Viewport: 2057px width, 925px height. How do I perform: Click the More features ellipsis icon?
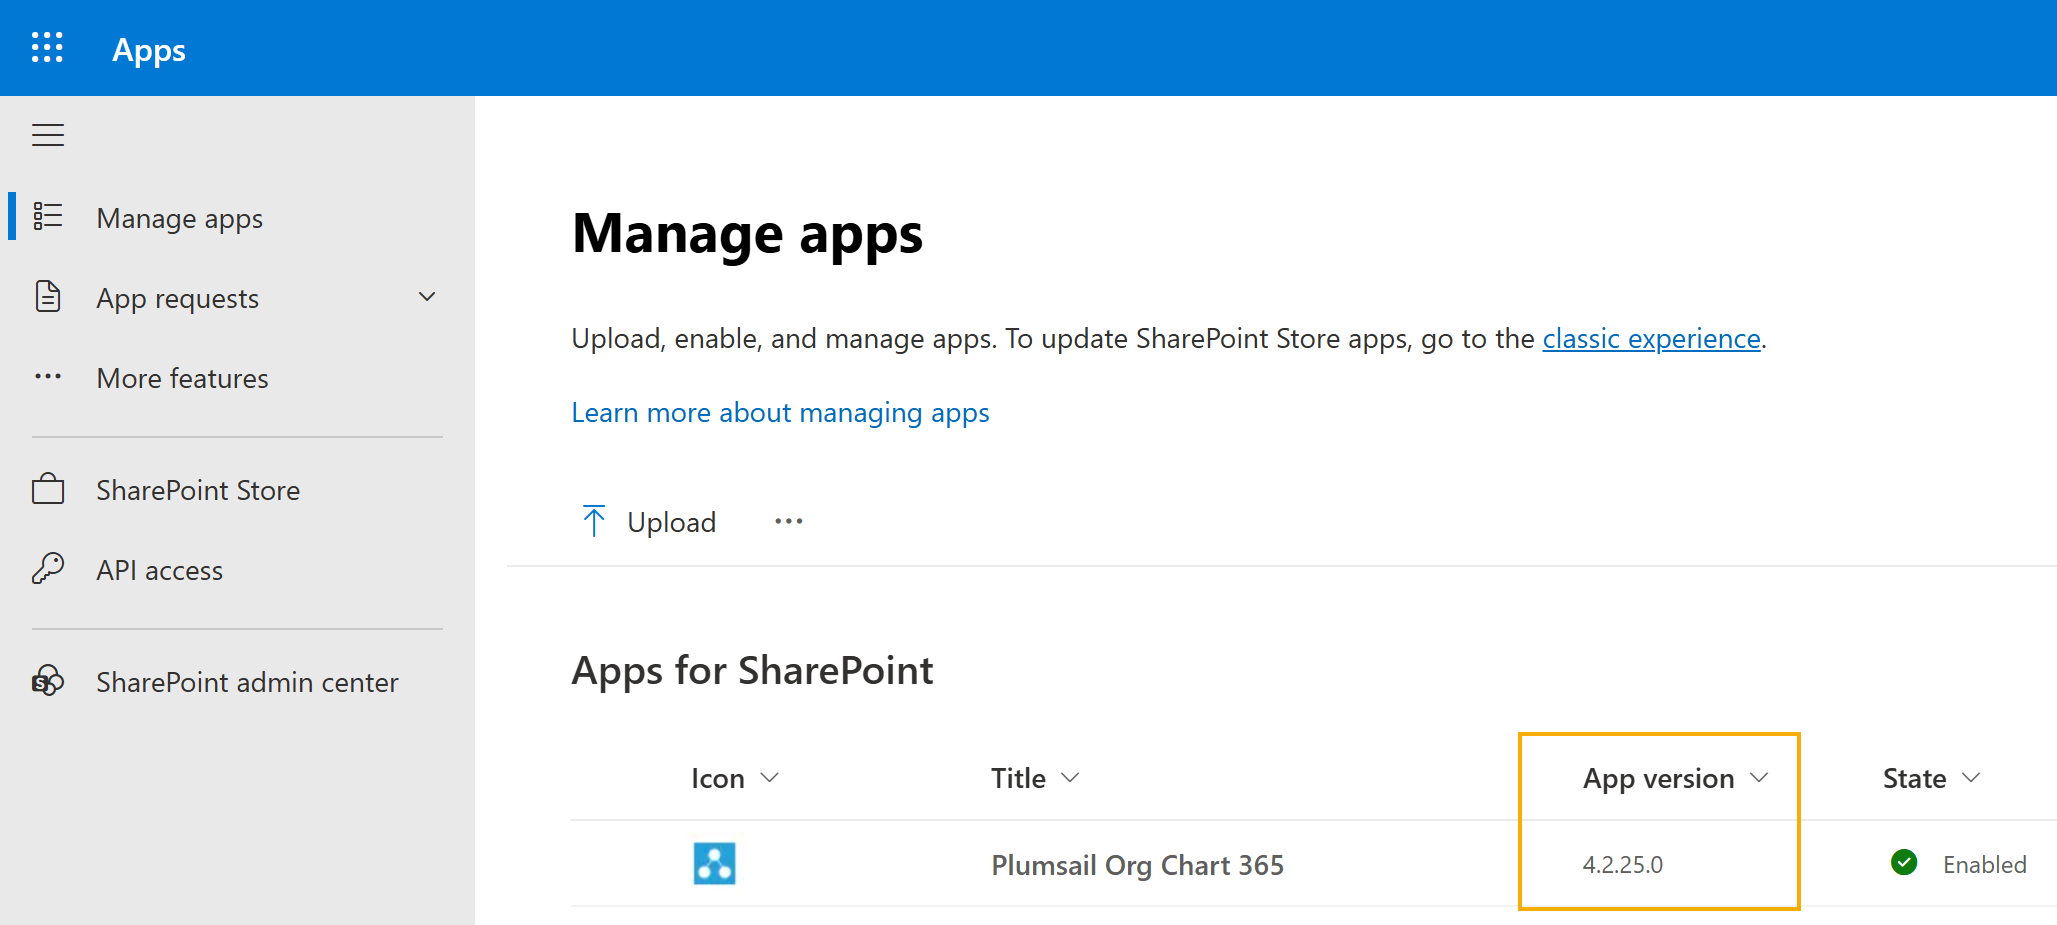click(47, 377)
